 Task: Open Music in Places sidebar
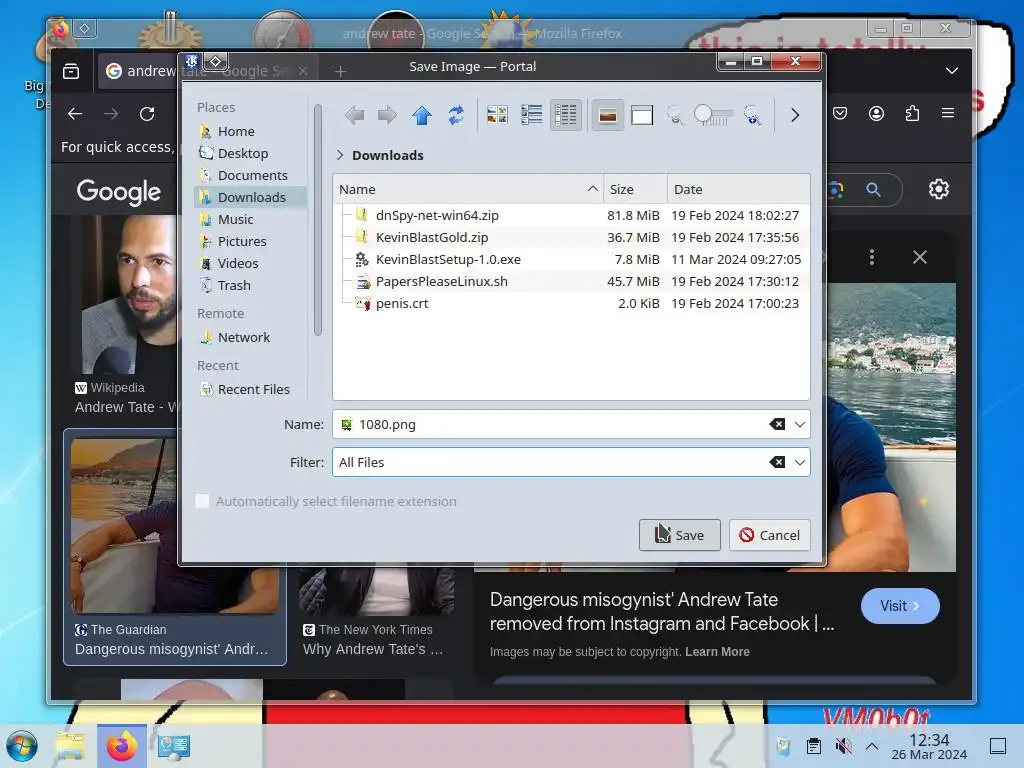click(235, 219)
